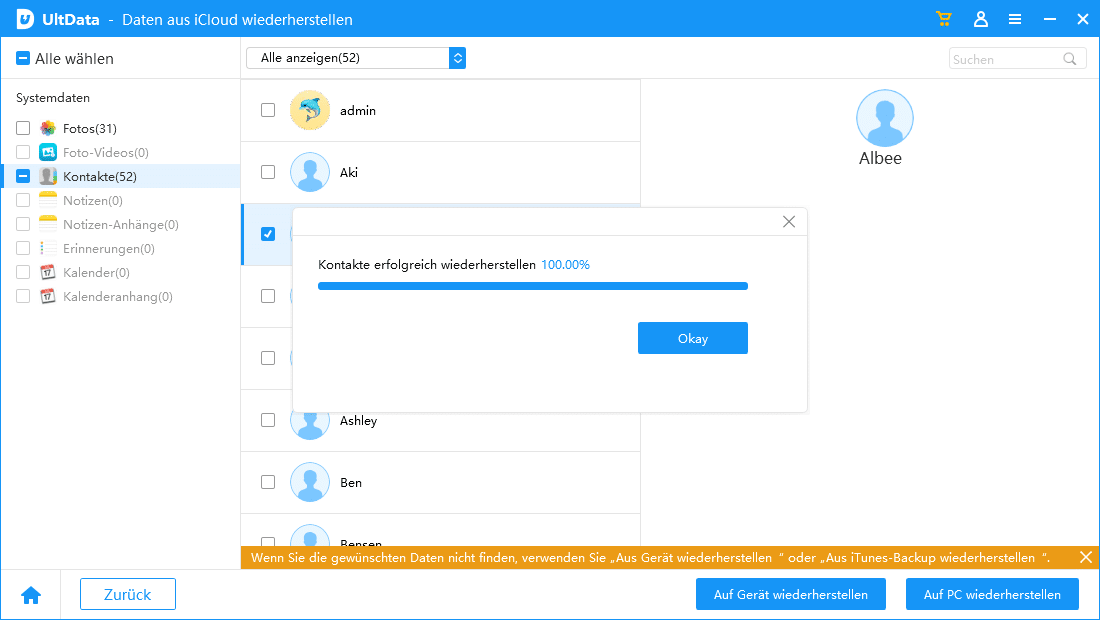
Task: Select the Ben contact row
Action: [441, 482]
